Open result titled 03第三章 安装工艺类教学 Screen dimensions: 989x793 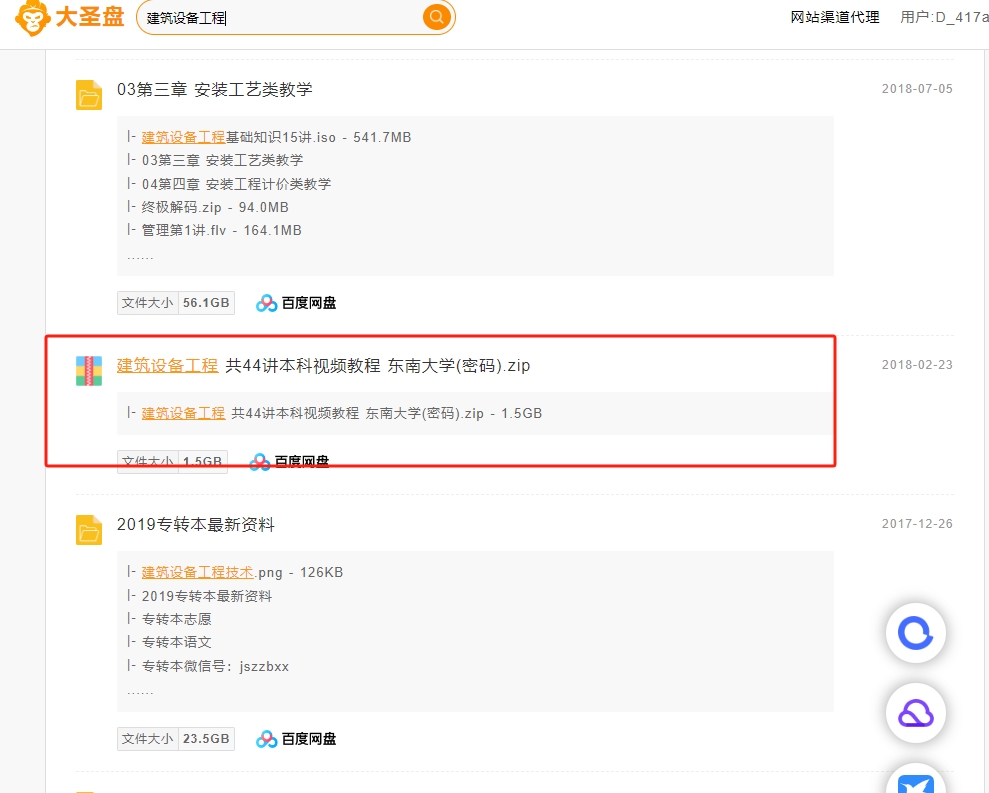tap(214, 90)
